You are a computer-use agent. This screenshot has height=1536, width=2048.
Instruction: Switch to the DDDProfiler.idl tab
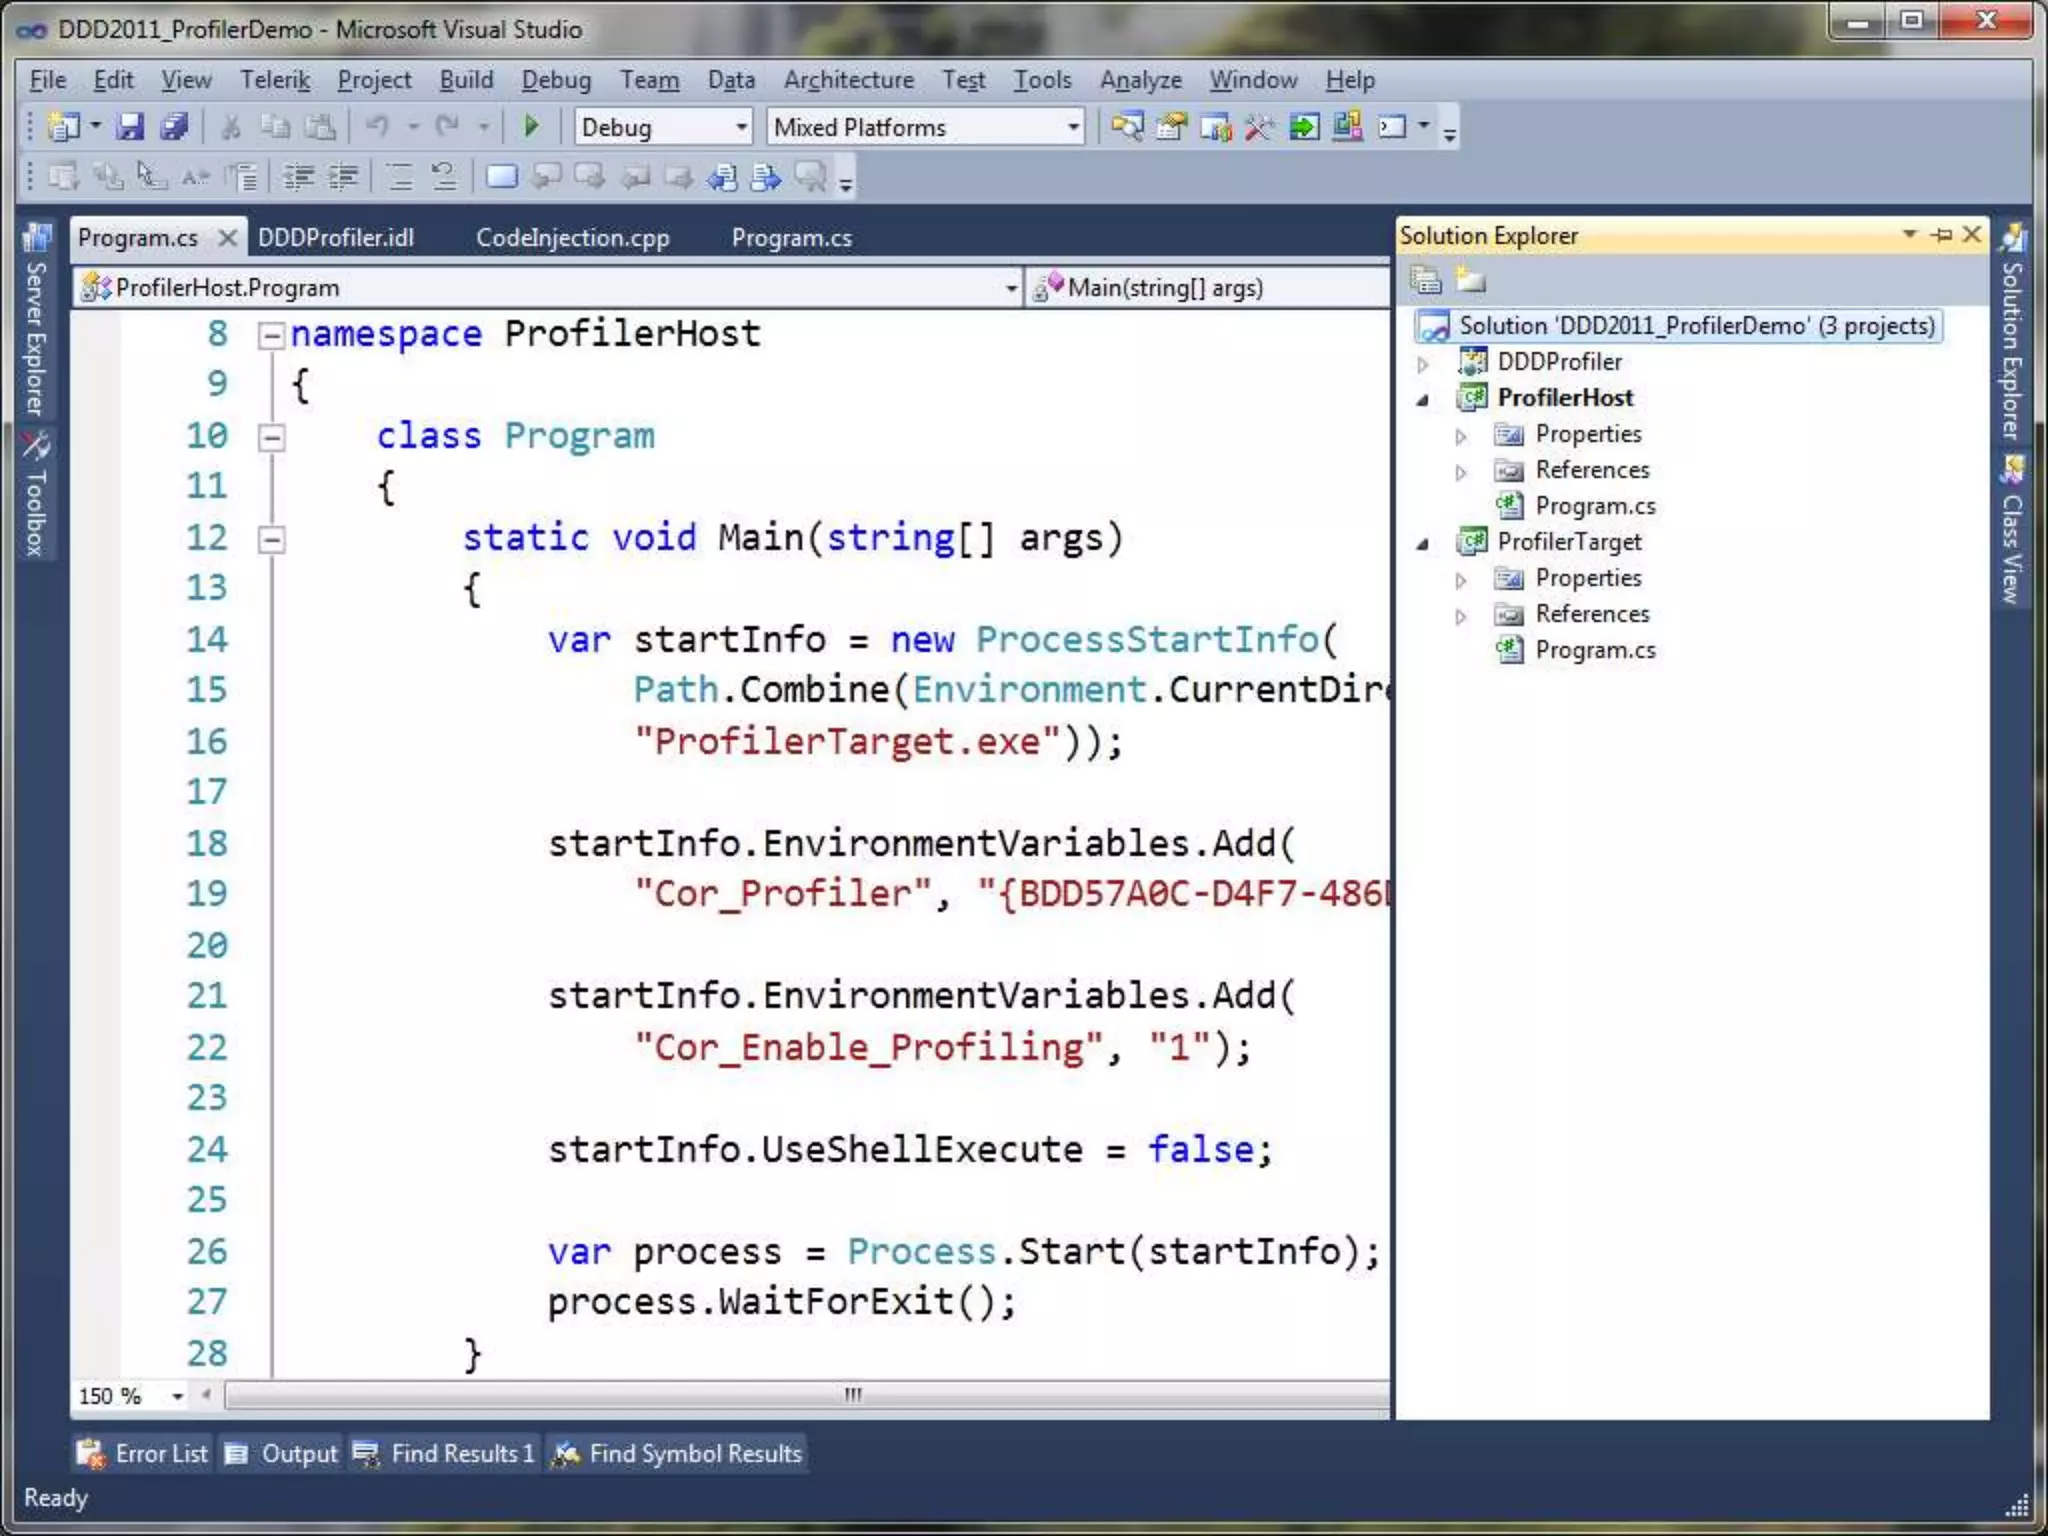click(336, 238)
